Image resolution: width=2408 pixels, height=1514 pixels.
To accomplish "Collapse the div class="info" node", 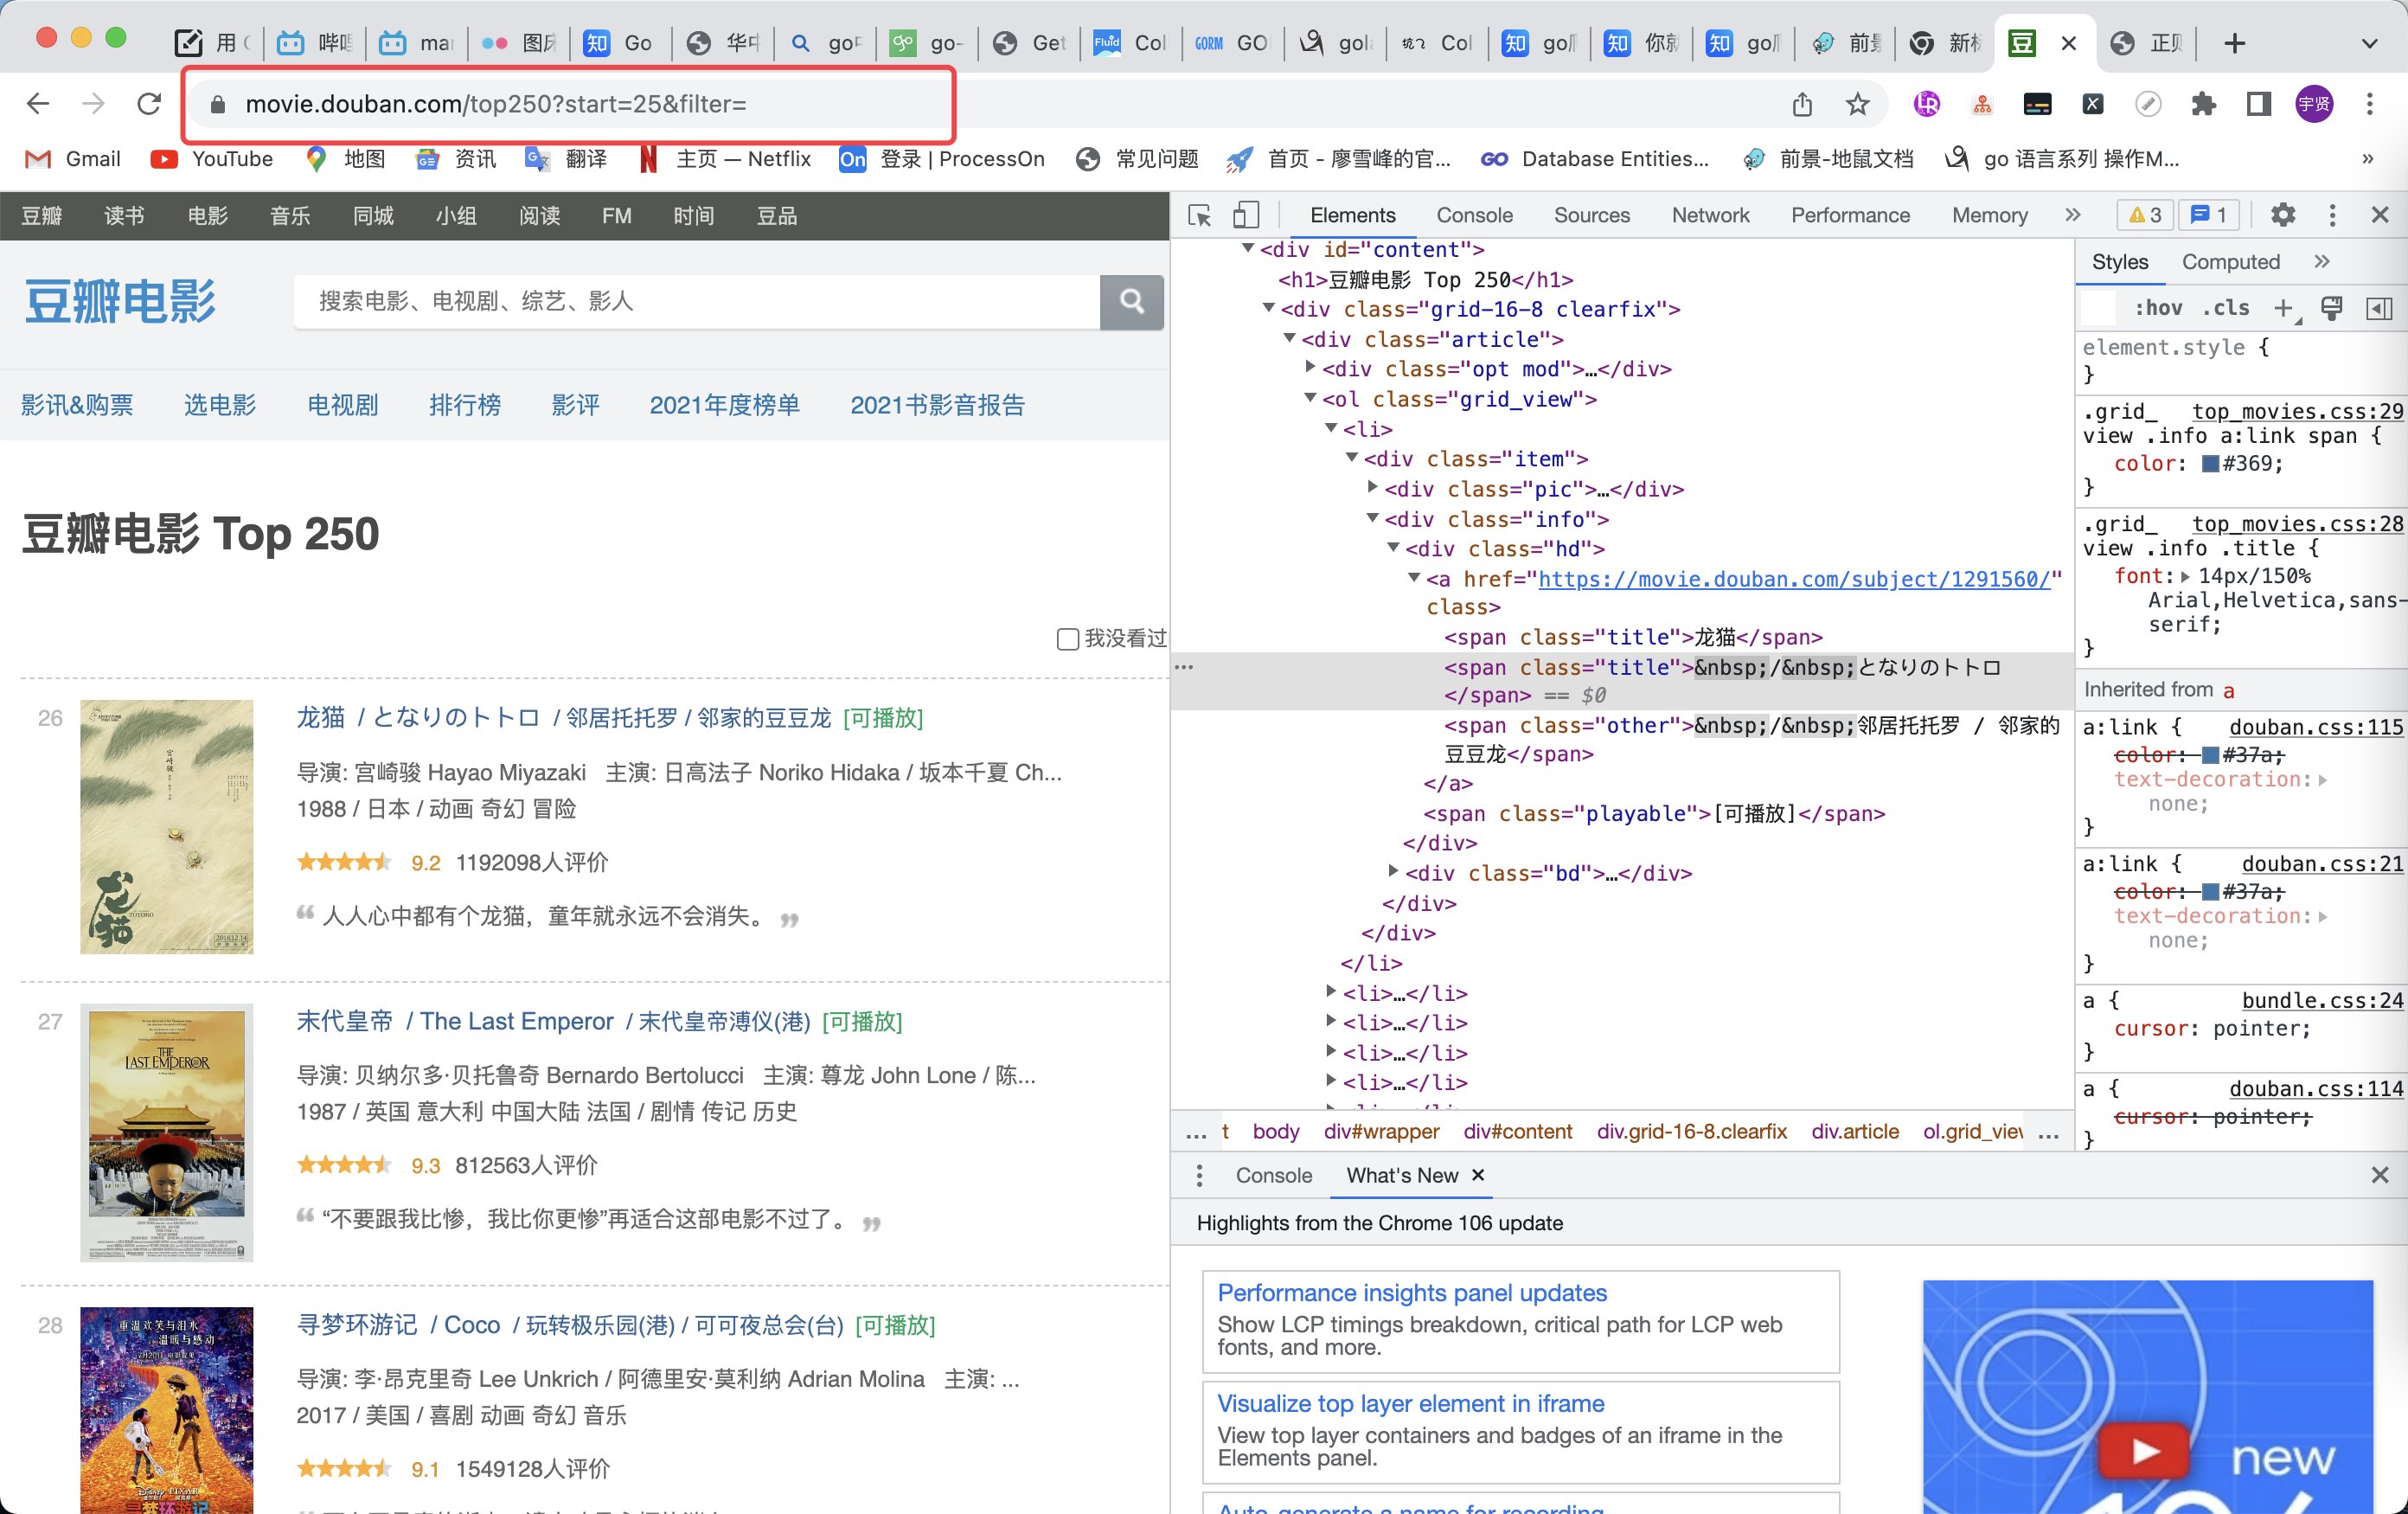I will (x=1373, y=518).
